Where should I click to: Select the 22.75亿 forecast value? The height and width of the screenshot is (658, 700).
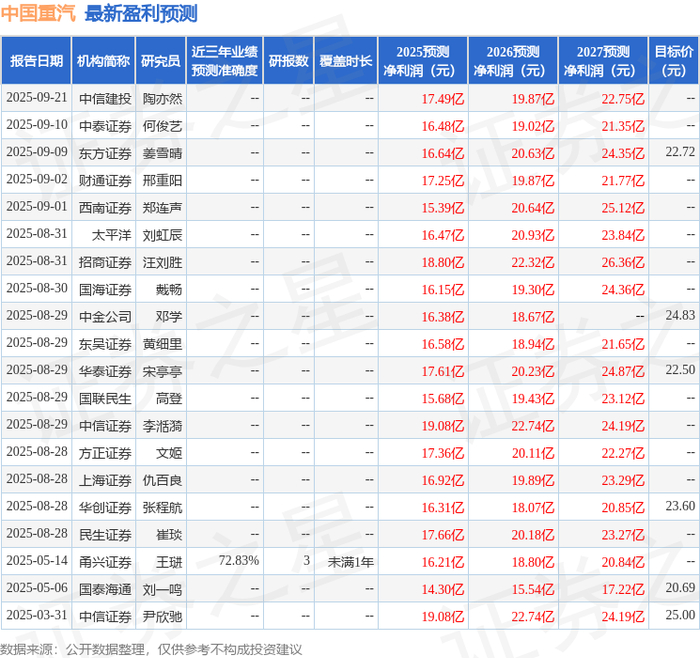(x=623, y=99)
